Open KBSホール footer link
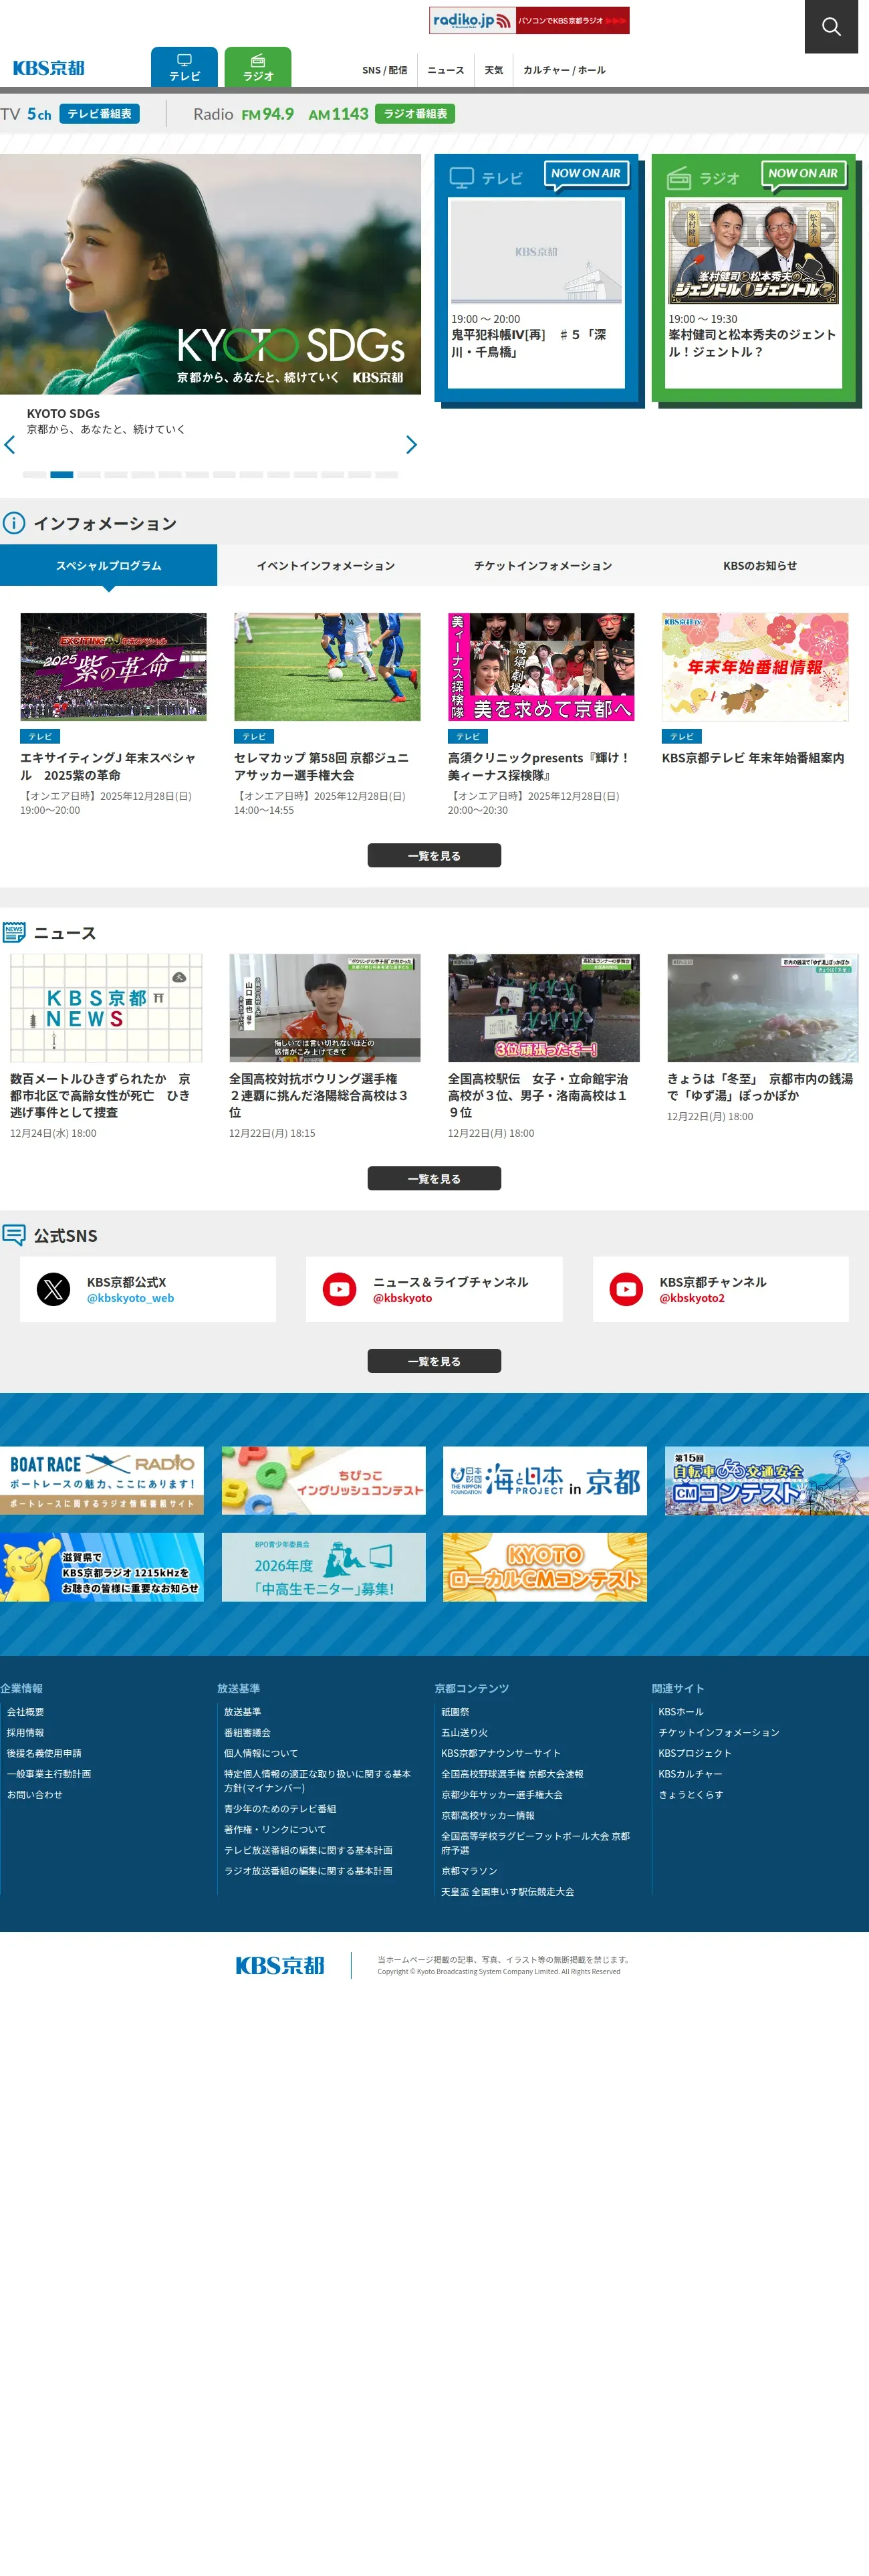This screenshot has height=2576, width=869. [x=681, y=1712]
